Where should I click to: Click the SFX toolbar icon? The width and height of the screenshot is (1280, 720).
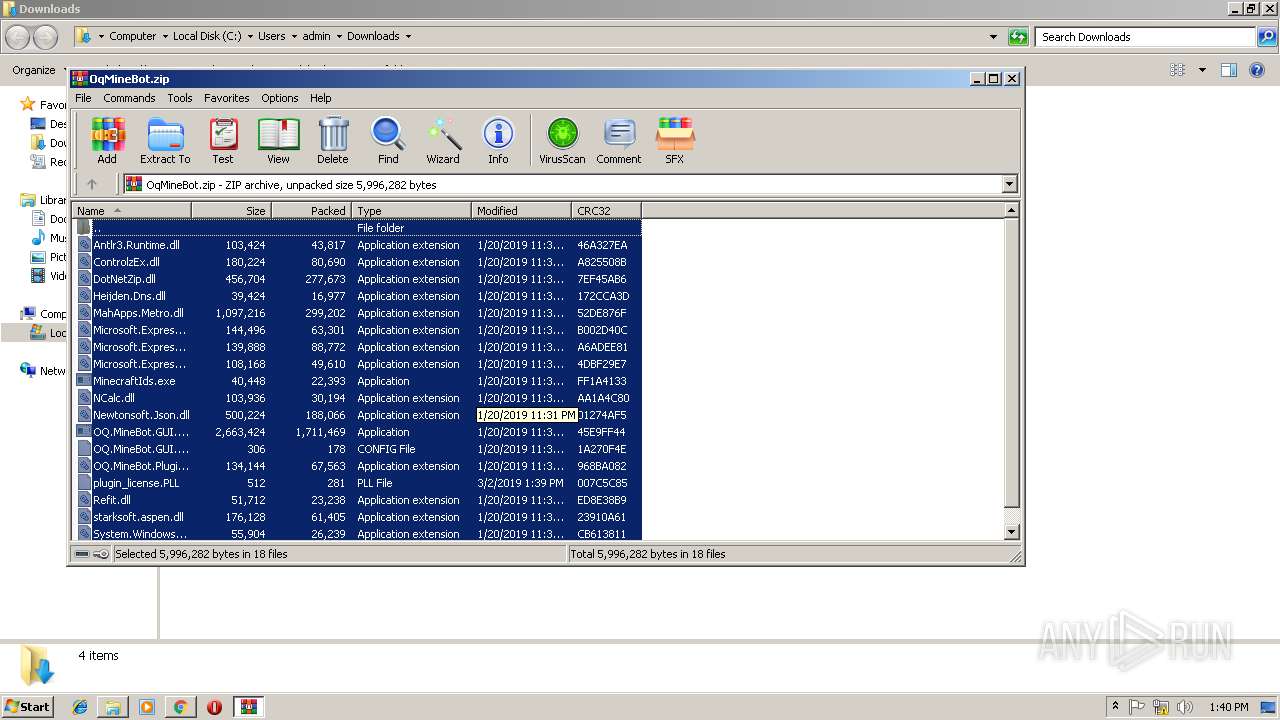675,140
